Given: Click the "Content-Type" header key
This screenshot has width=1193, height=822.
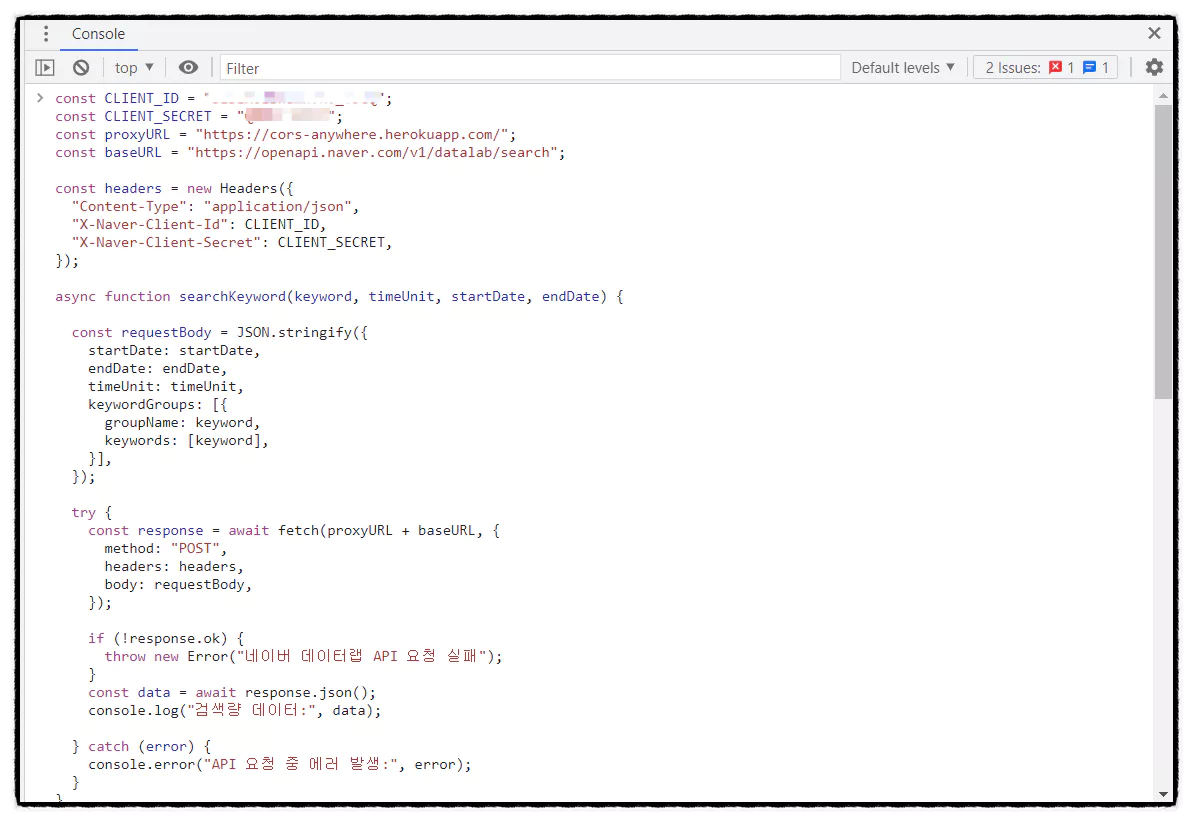Looking at the screenshot, I should coord(129,206).
